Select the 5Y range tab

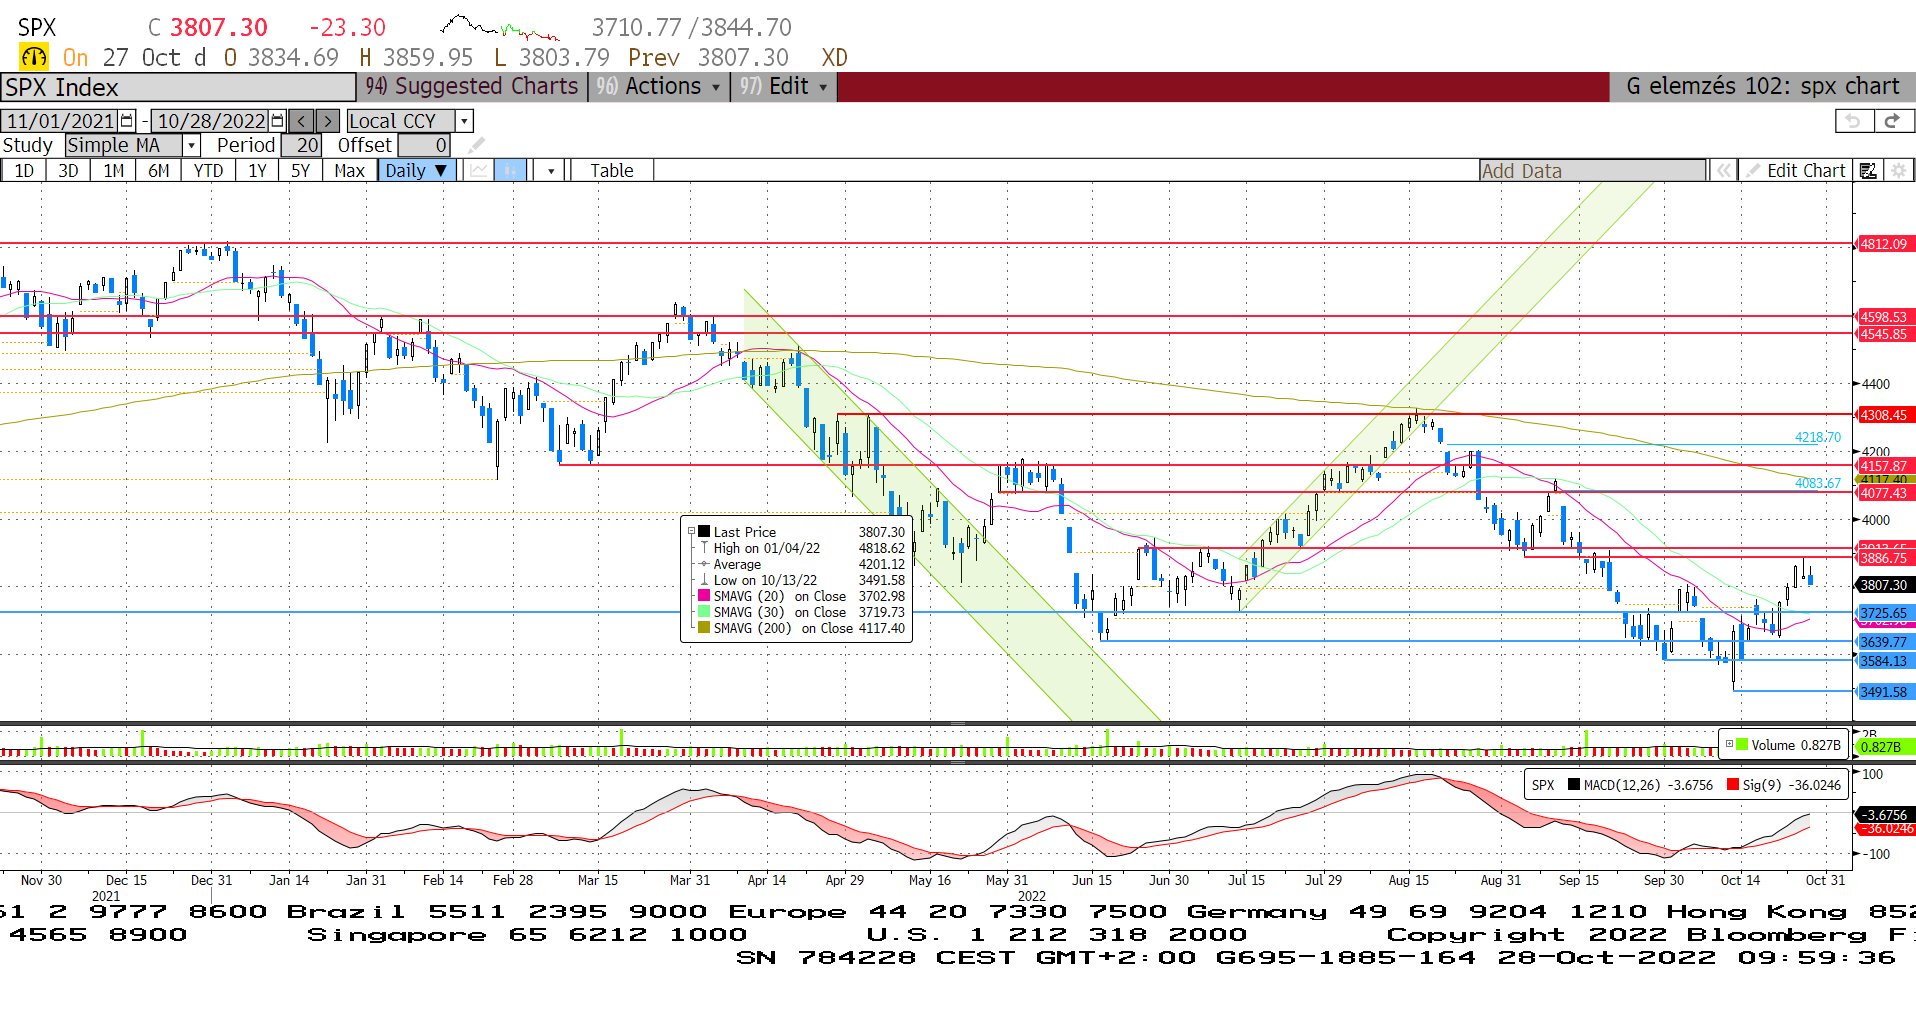tap(300, 171)
